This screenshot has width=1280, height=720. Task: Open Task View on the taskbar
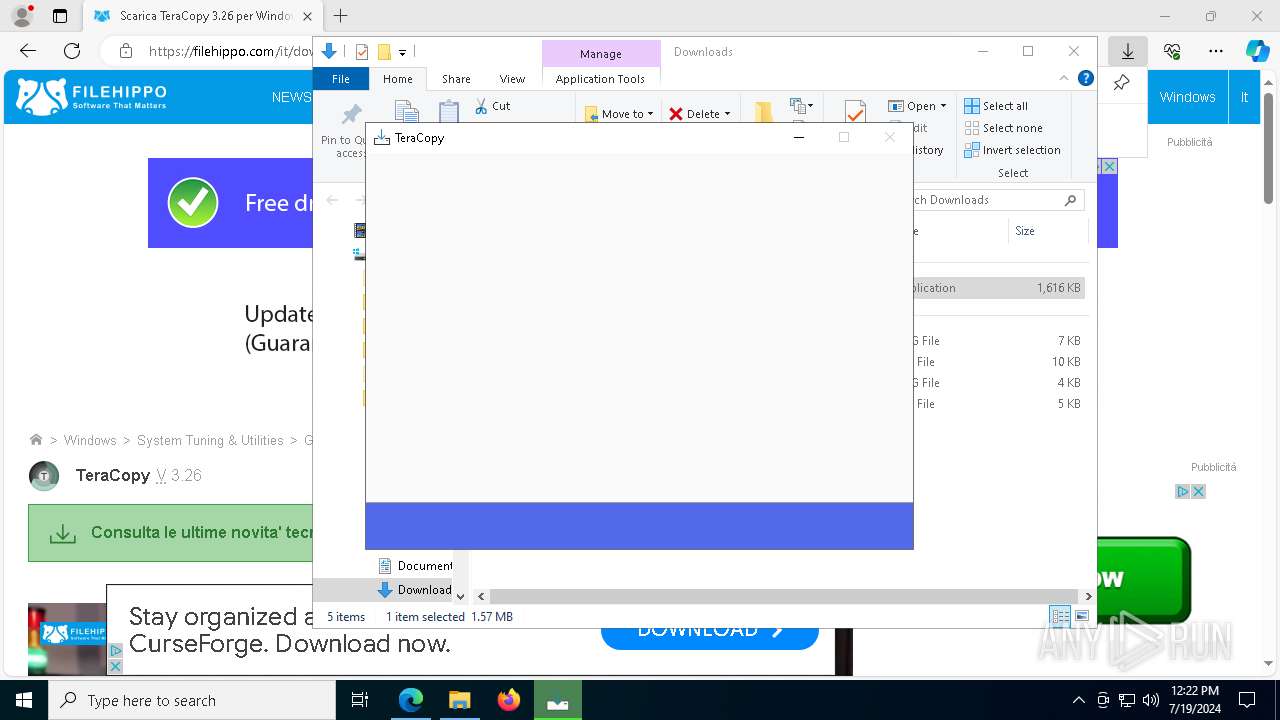pos(360,700)
